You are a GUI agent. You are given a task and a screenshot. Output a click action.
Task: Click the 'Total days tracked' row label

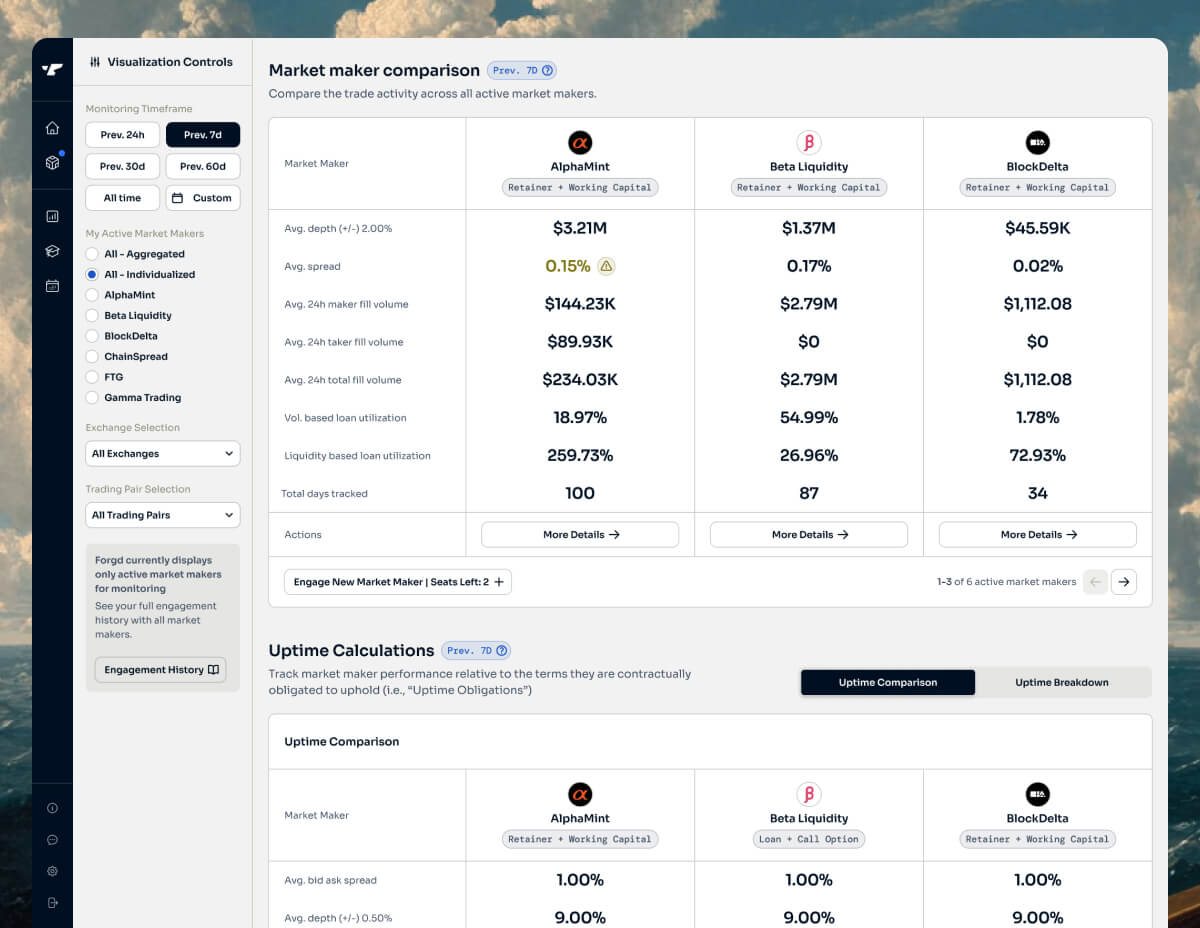pos(326,494)
